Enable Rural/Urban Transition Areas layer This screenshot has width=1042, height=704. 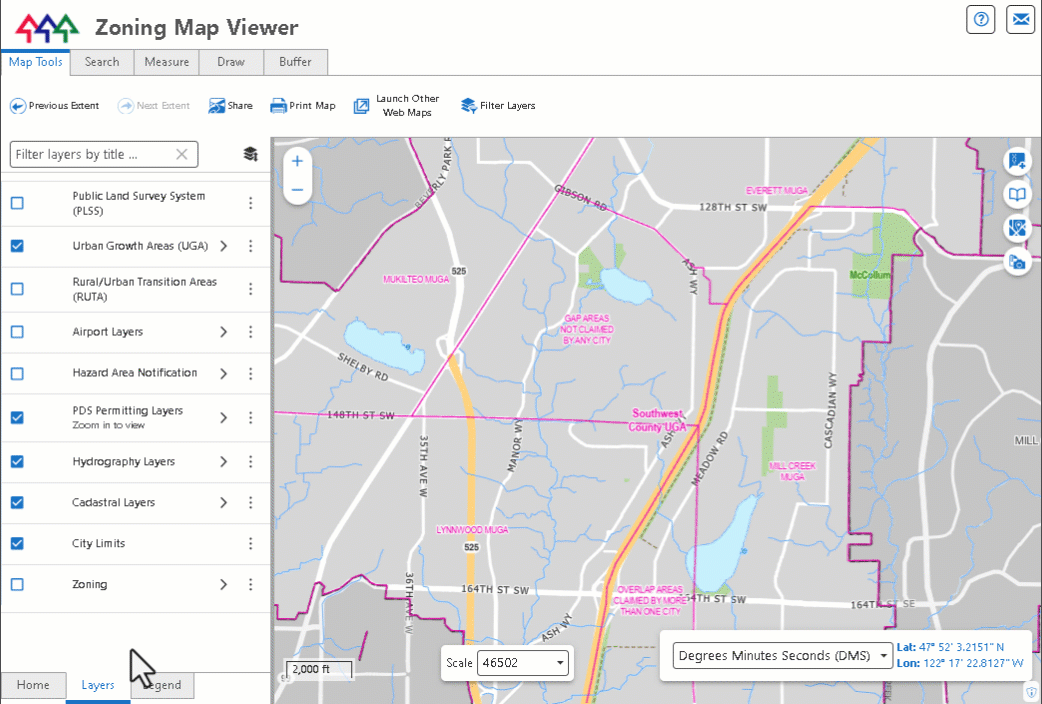17,289
